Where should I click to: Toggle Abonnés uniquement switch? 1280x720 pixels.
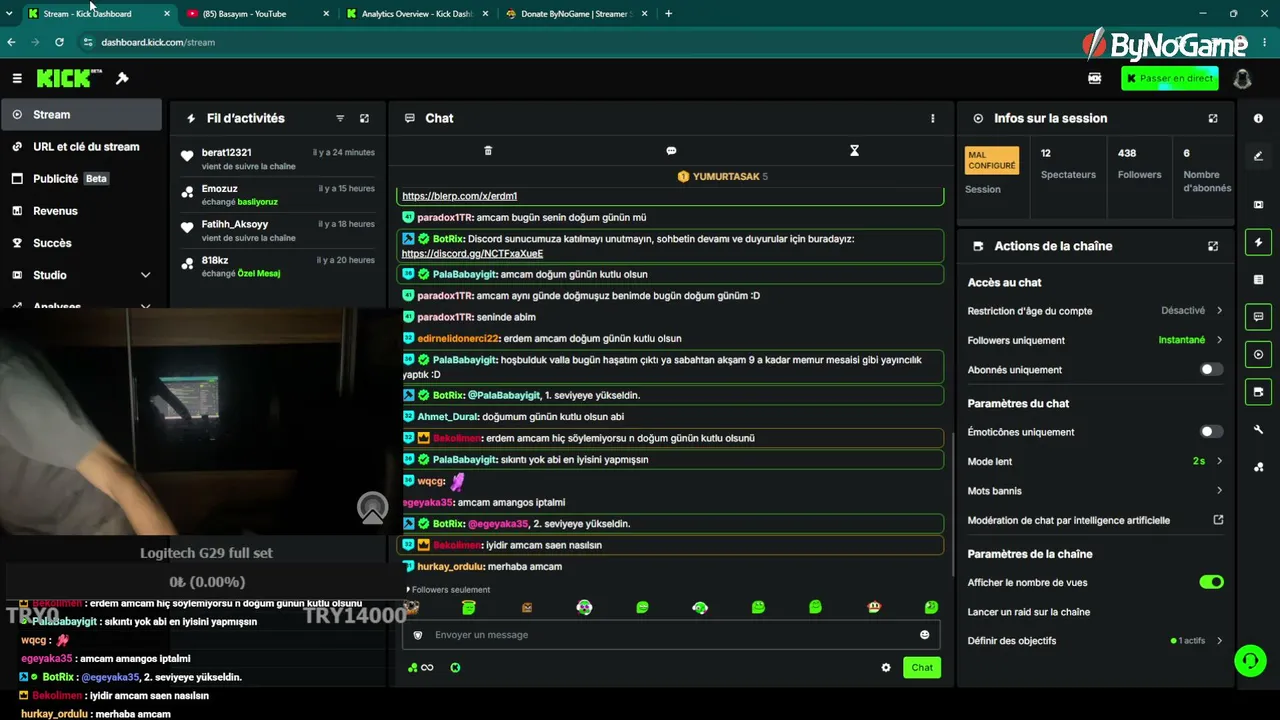(1211, 369)
